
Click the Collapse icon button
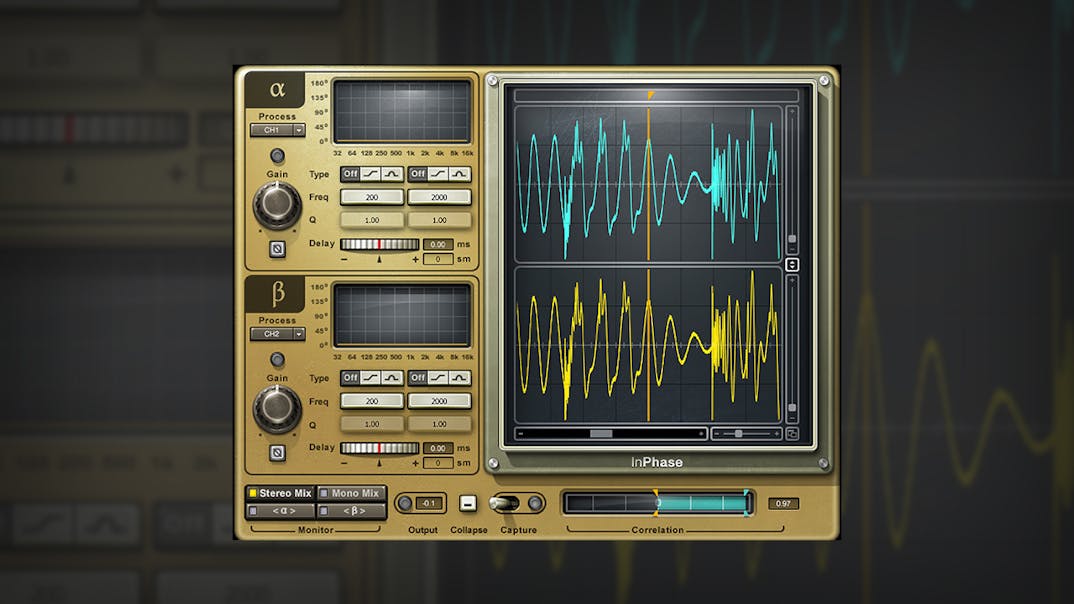click(x=468, y=505)
